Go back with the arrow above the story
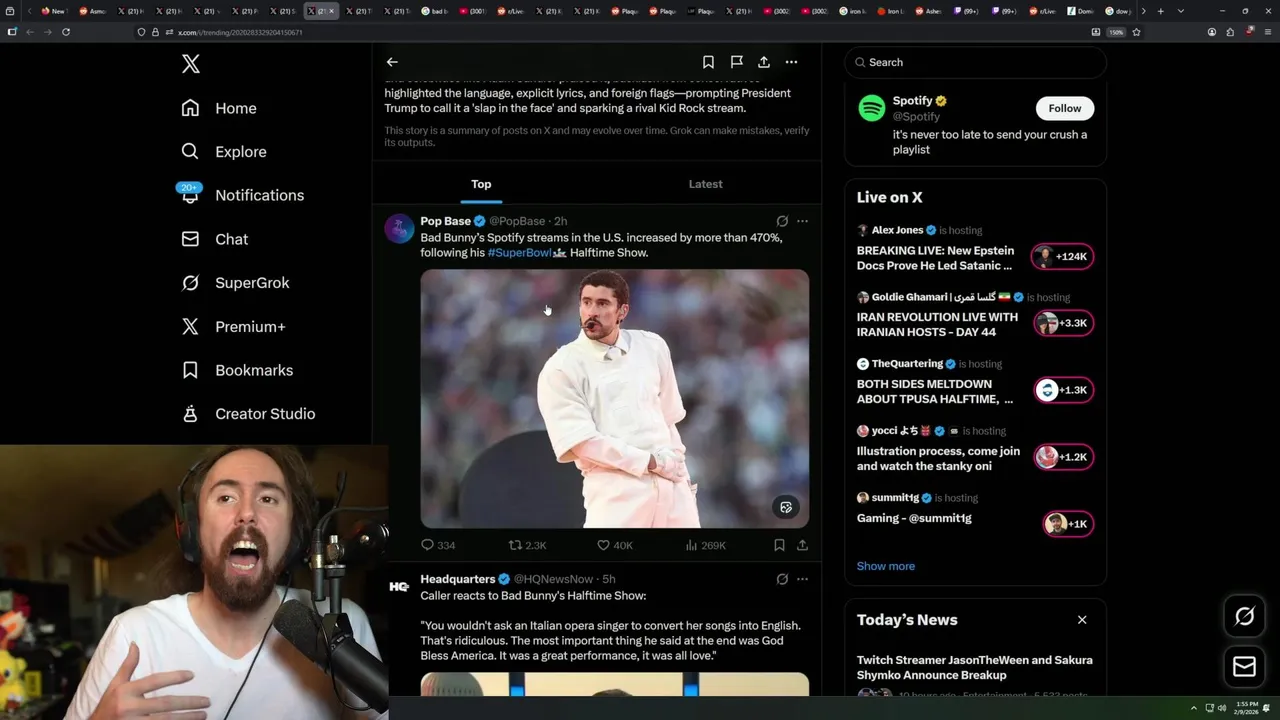This screenshot has width=1280, height=720. [392, 62]
